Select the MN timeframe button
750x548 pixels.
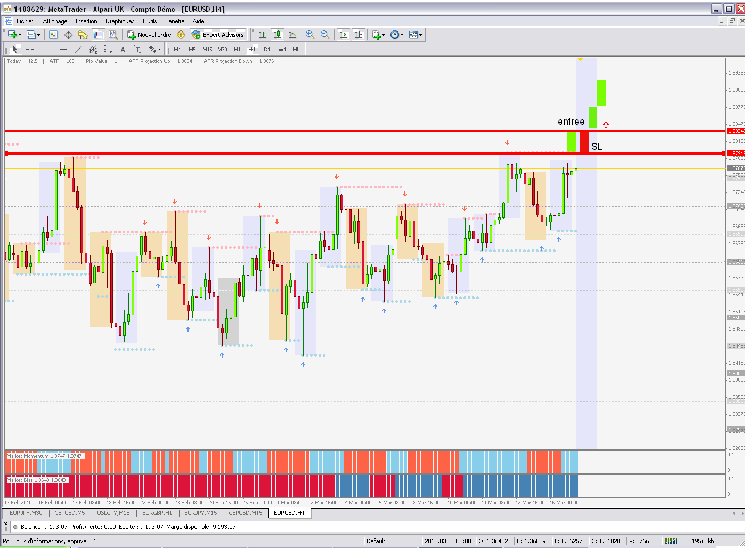pos(296,49)
